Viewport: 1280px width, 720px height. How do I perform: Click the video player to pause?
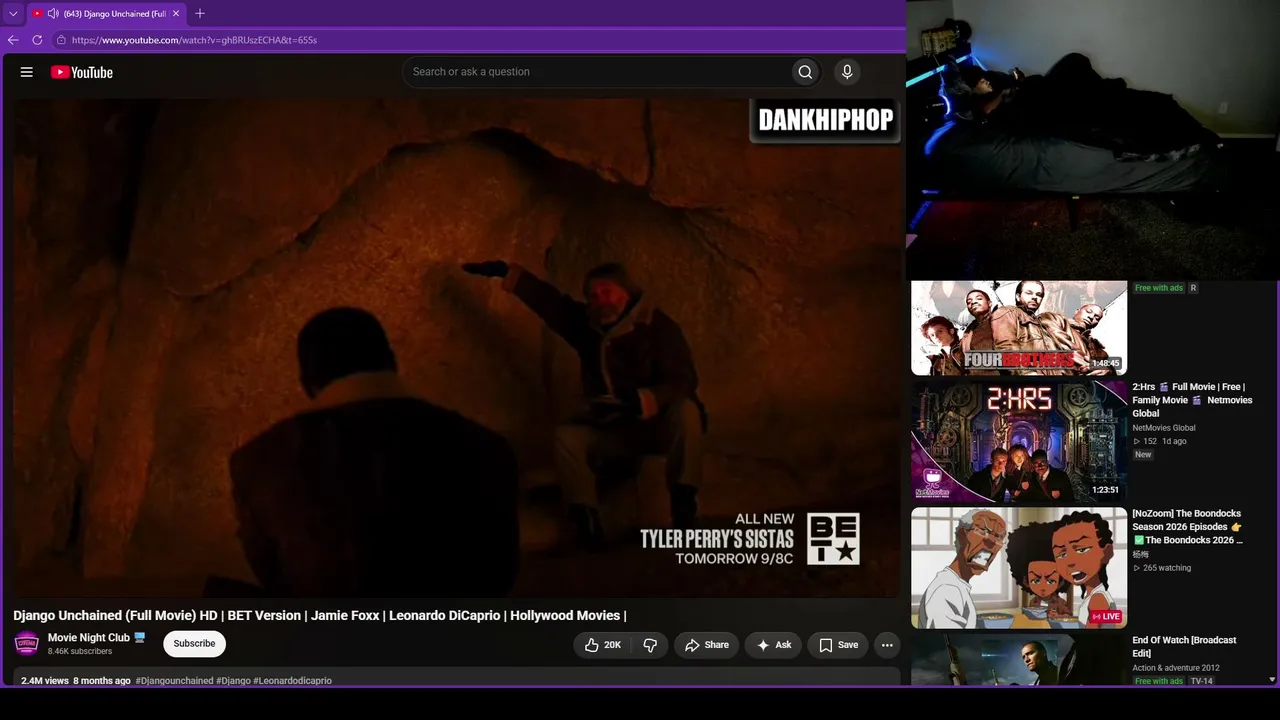coord(456,348)
